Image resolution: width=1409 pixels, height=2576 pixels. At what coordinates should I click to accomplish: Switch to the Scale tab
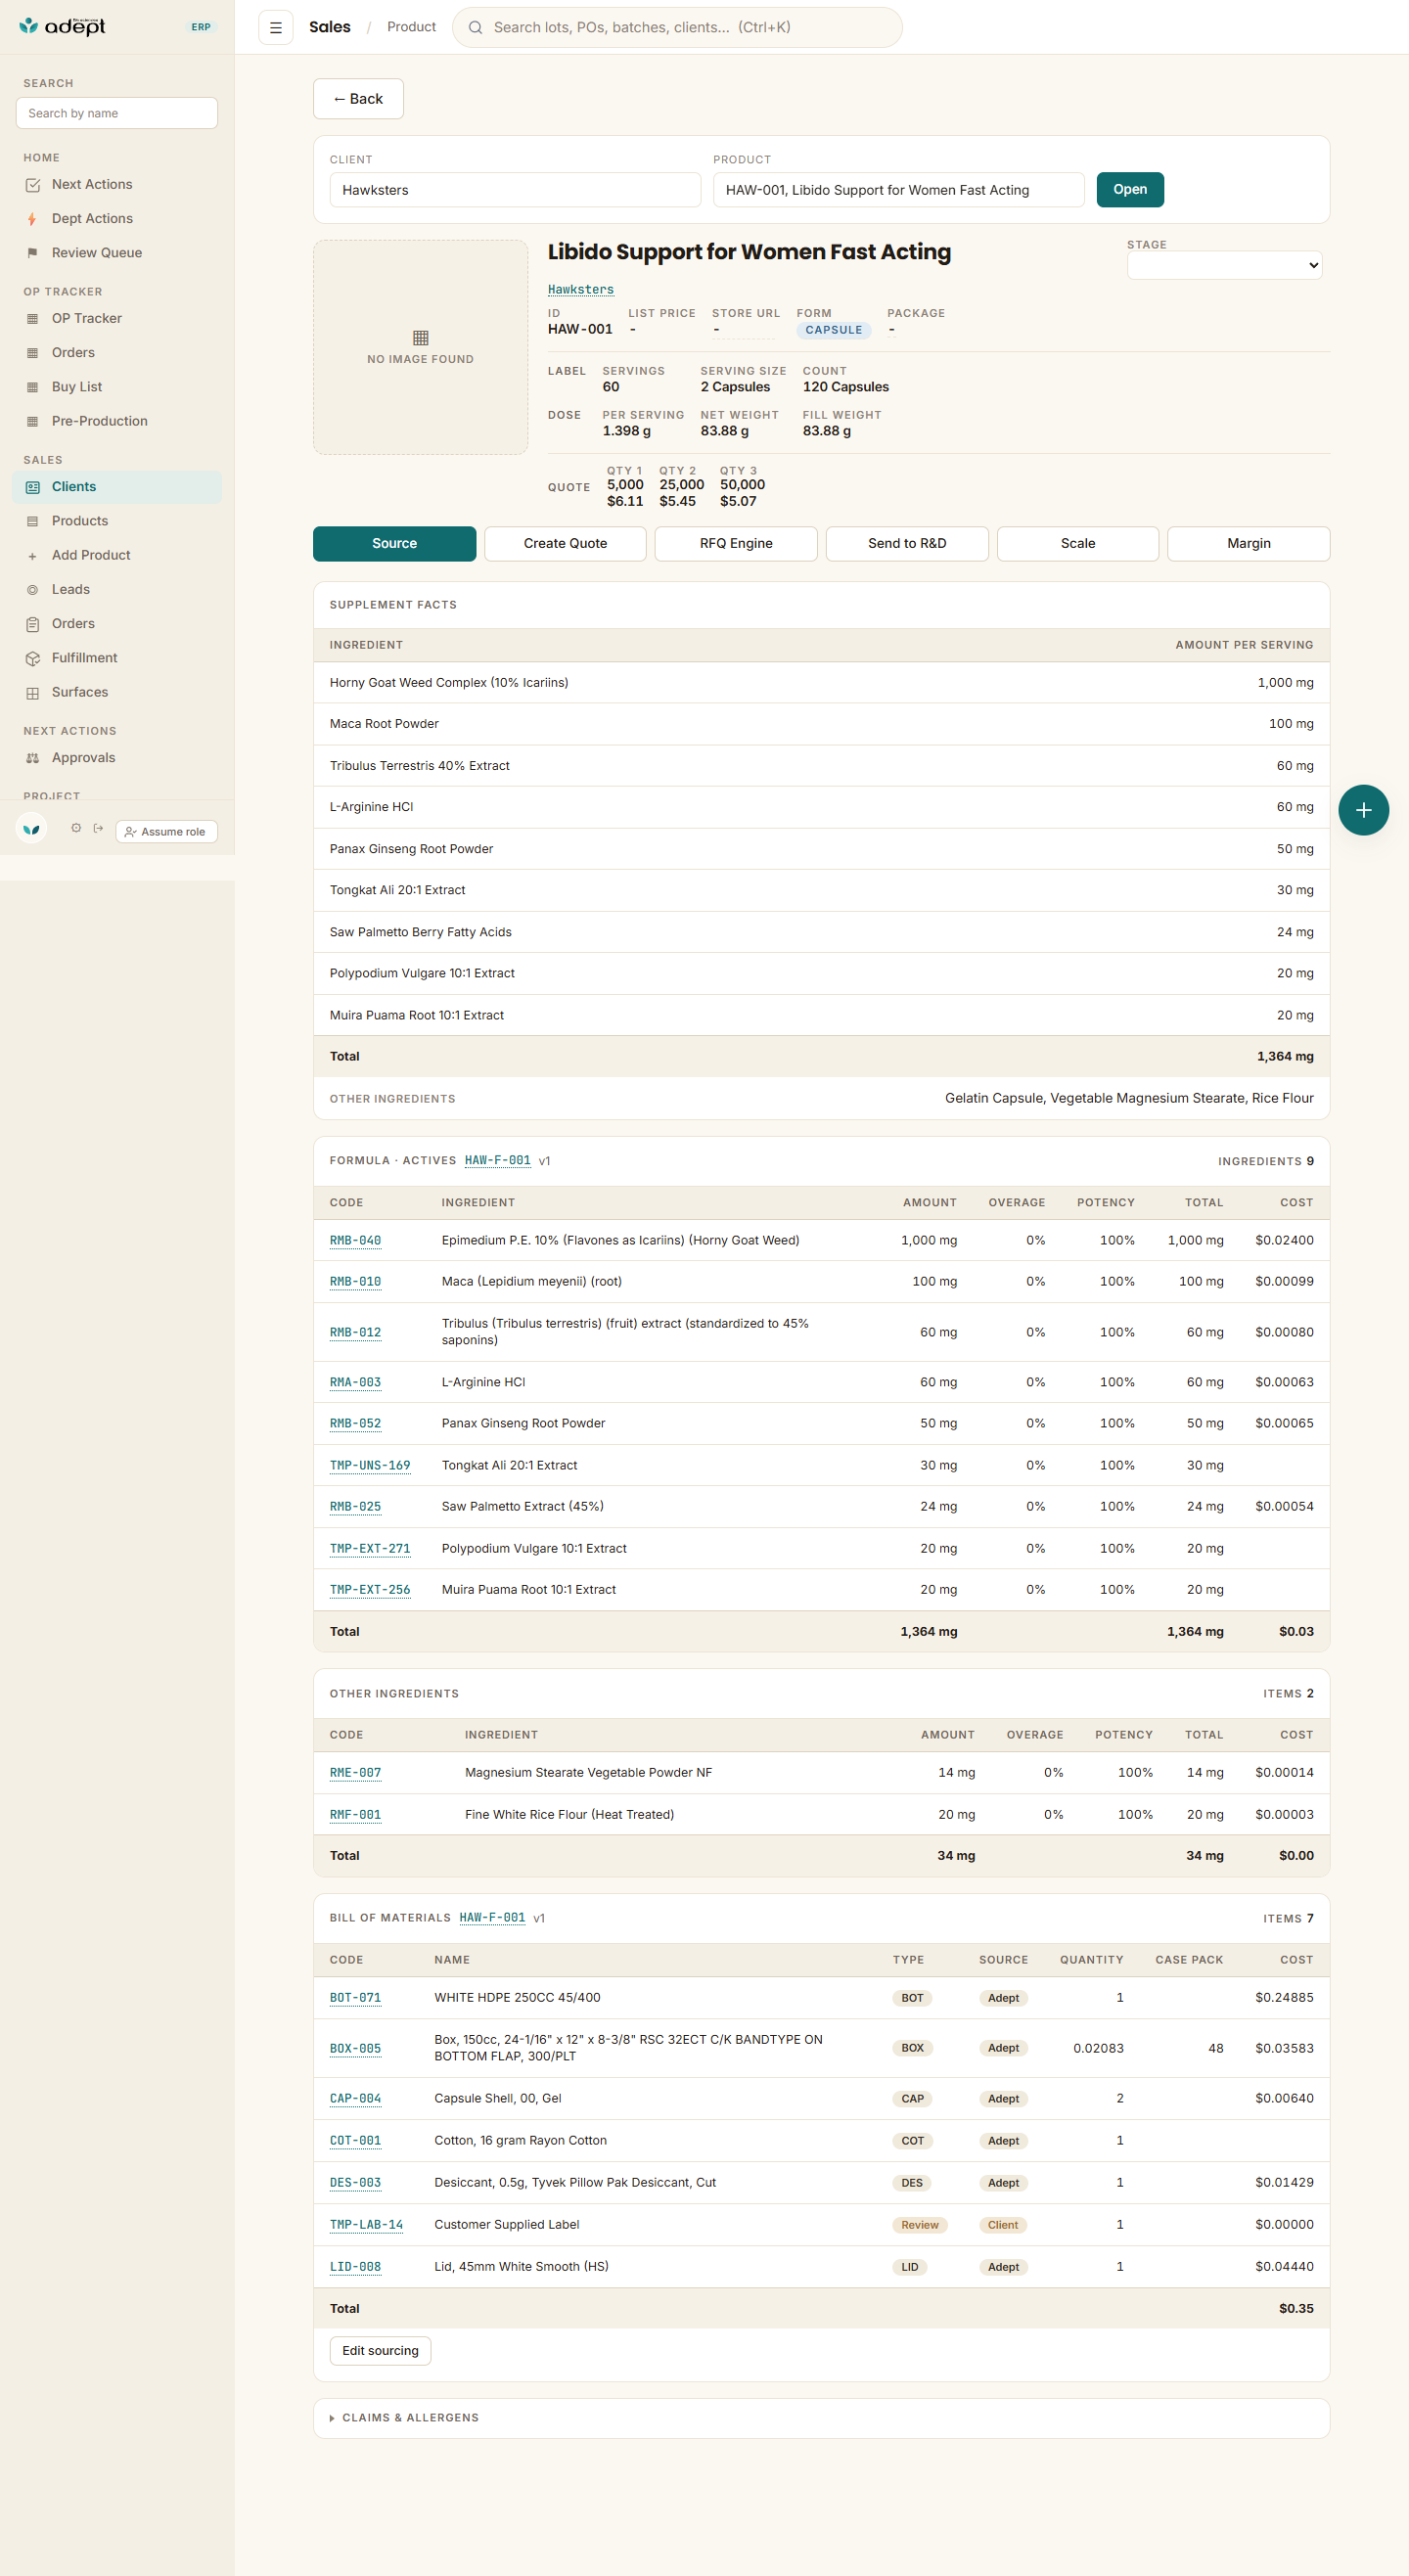click(x=1078, y=544)
